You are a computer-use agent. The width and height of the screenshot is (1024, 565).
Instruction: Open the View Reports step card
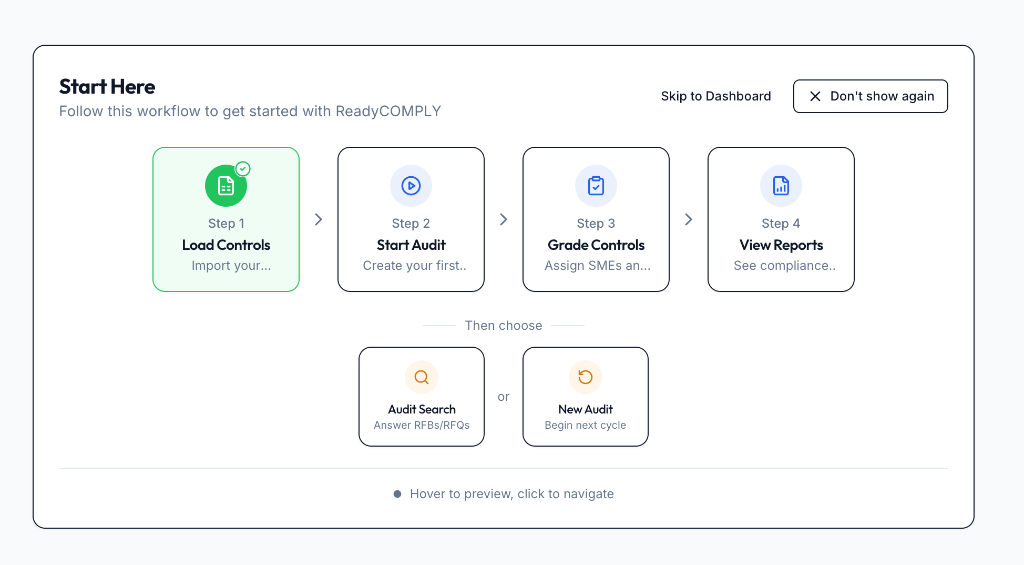[781, 219]
